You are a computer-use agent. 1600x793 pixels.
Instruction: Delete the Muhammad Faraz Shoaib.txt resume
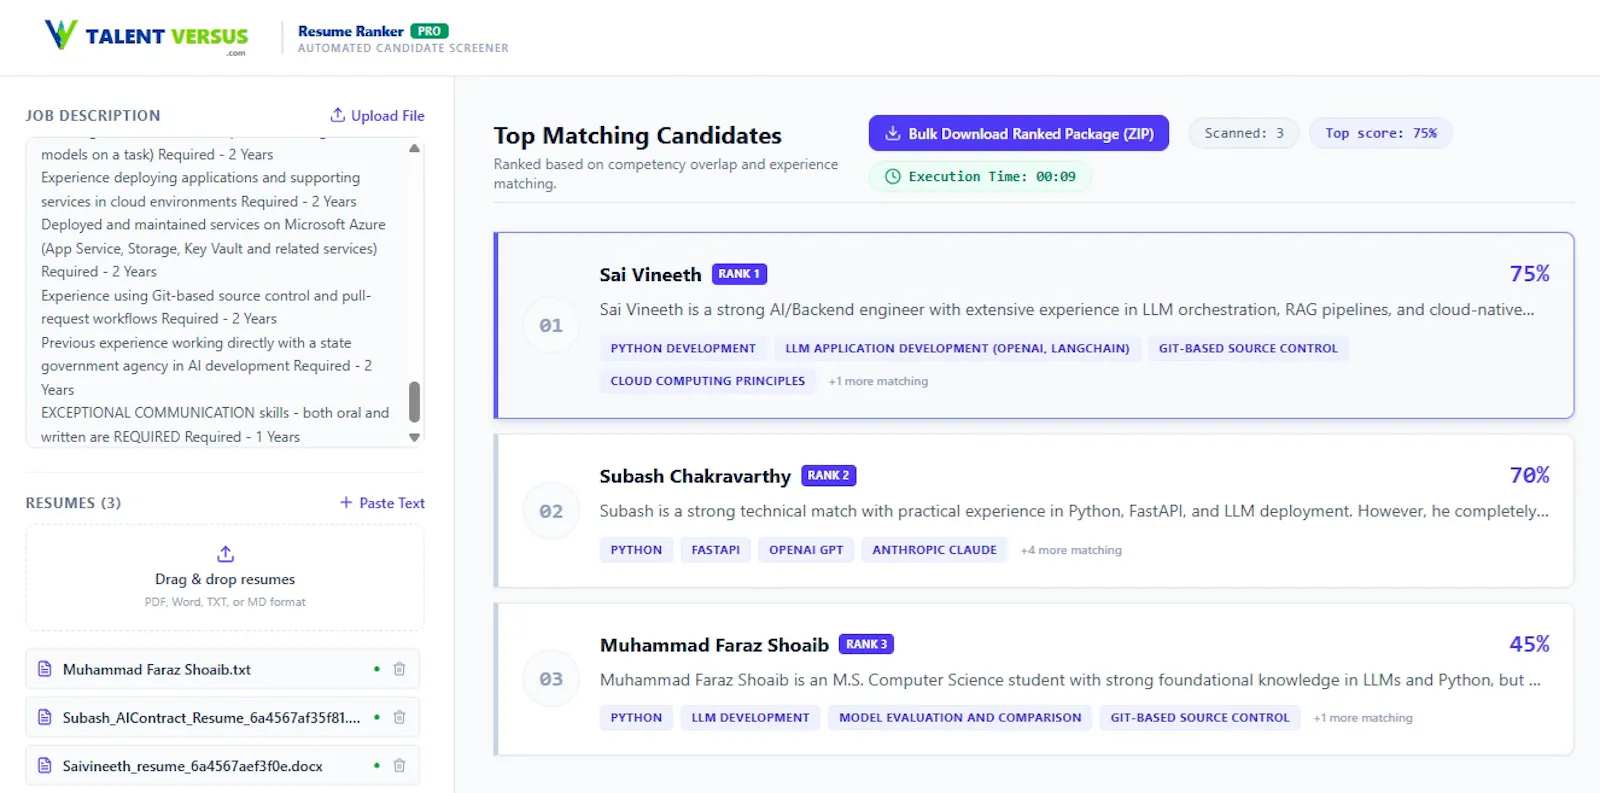[399, 669]
